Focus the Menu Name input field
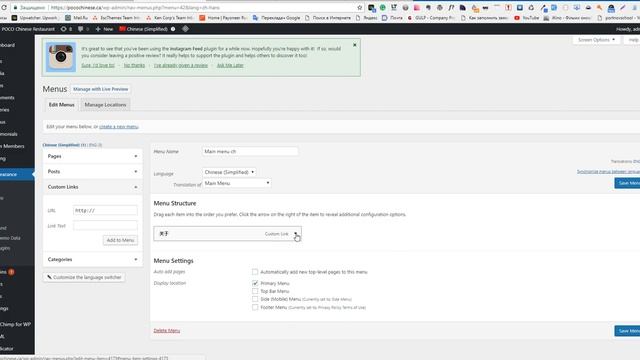Viewport: 640px width, 360px height. [x=250, y=151]
